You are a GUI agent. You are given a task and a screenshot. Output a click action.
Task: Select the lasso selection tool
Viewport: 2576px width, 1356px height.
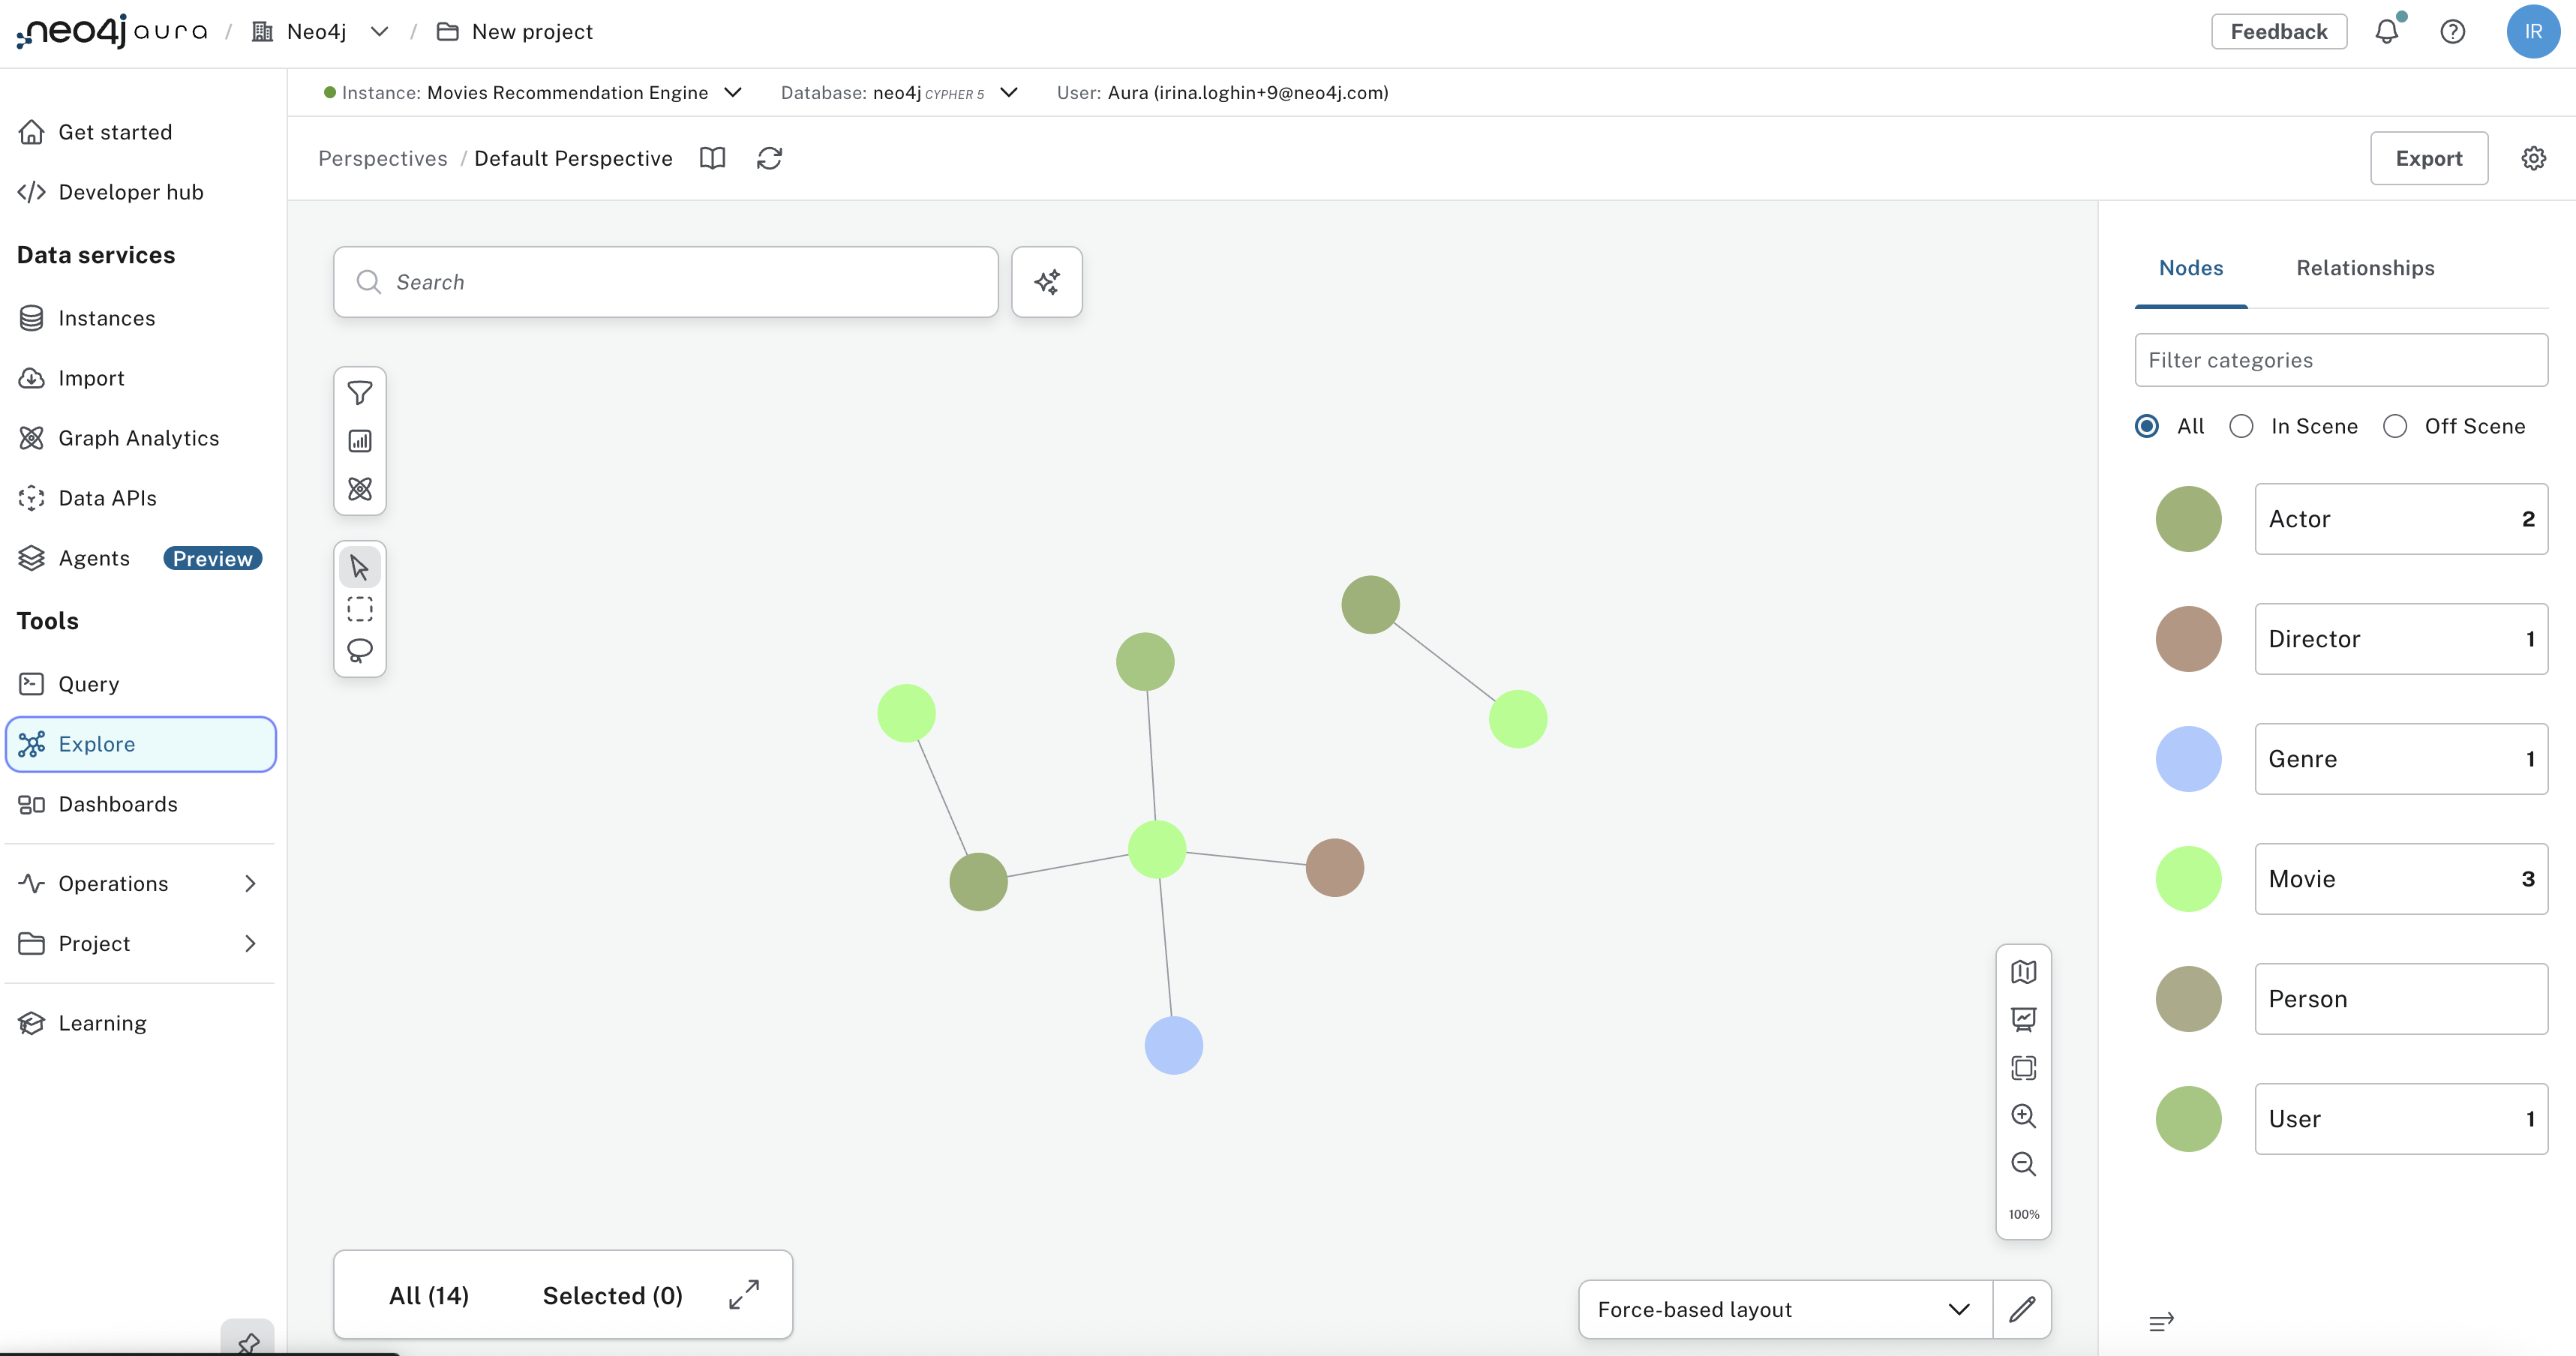359,650
